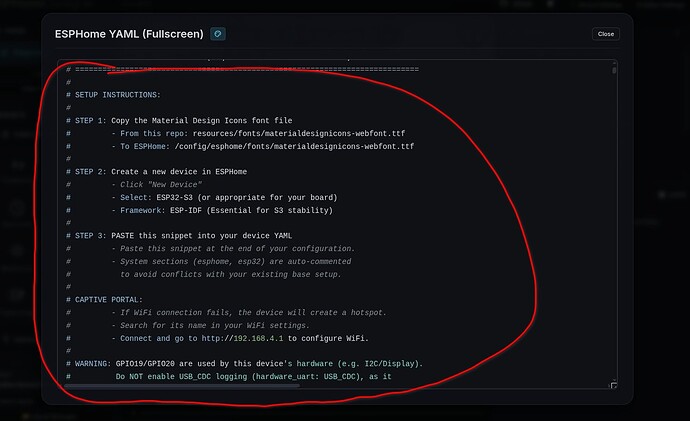Click the 'Select: ESP32-S3' line
690x421 pixels.
[202, 198]
